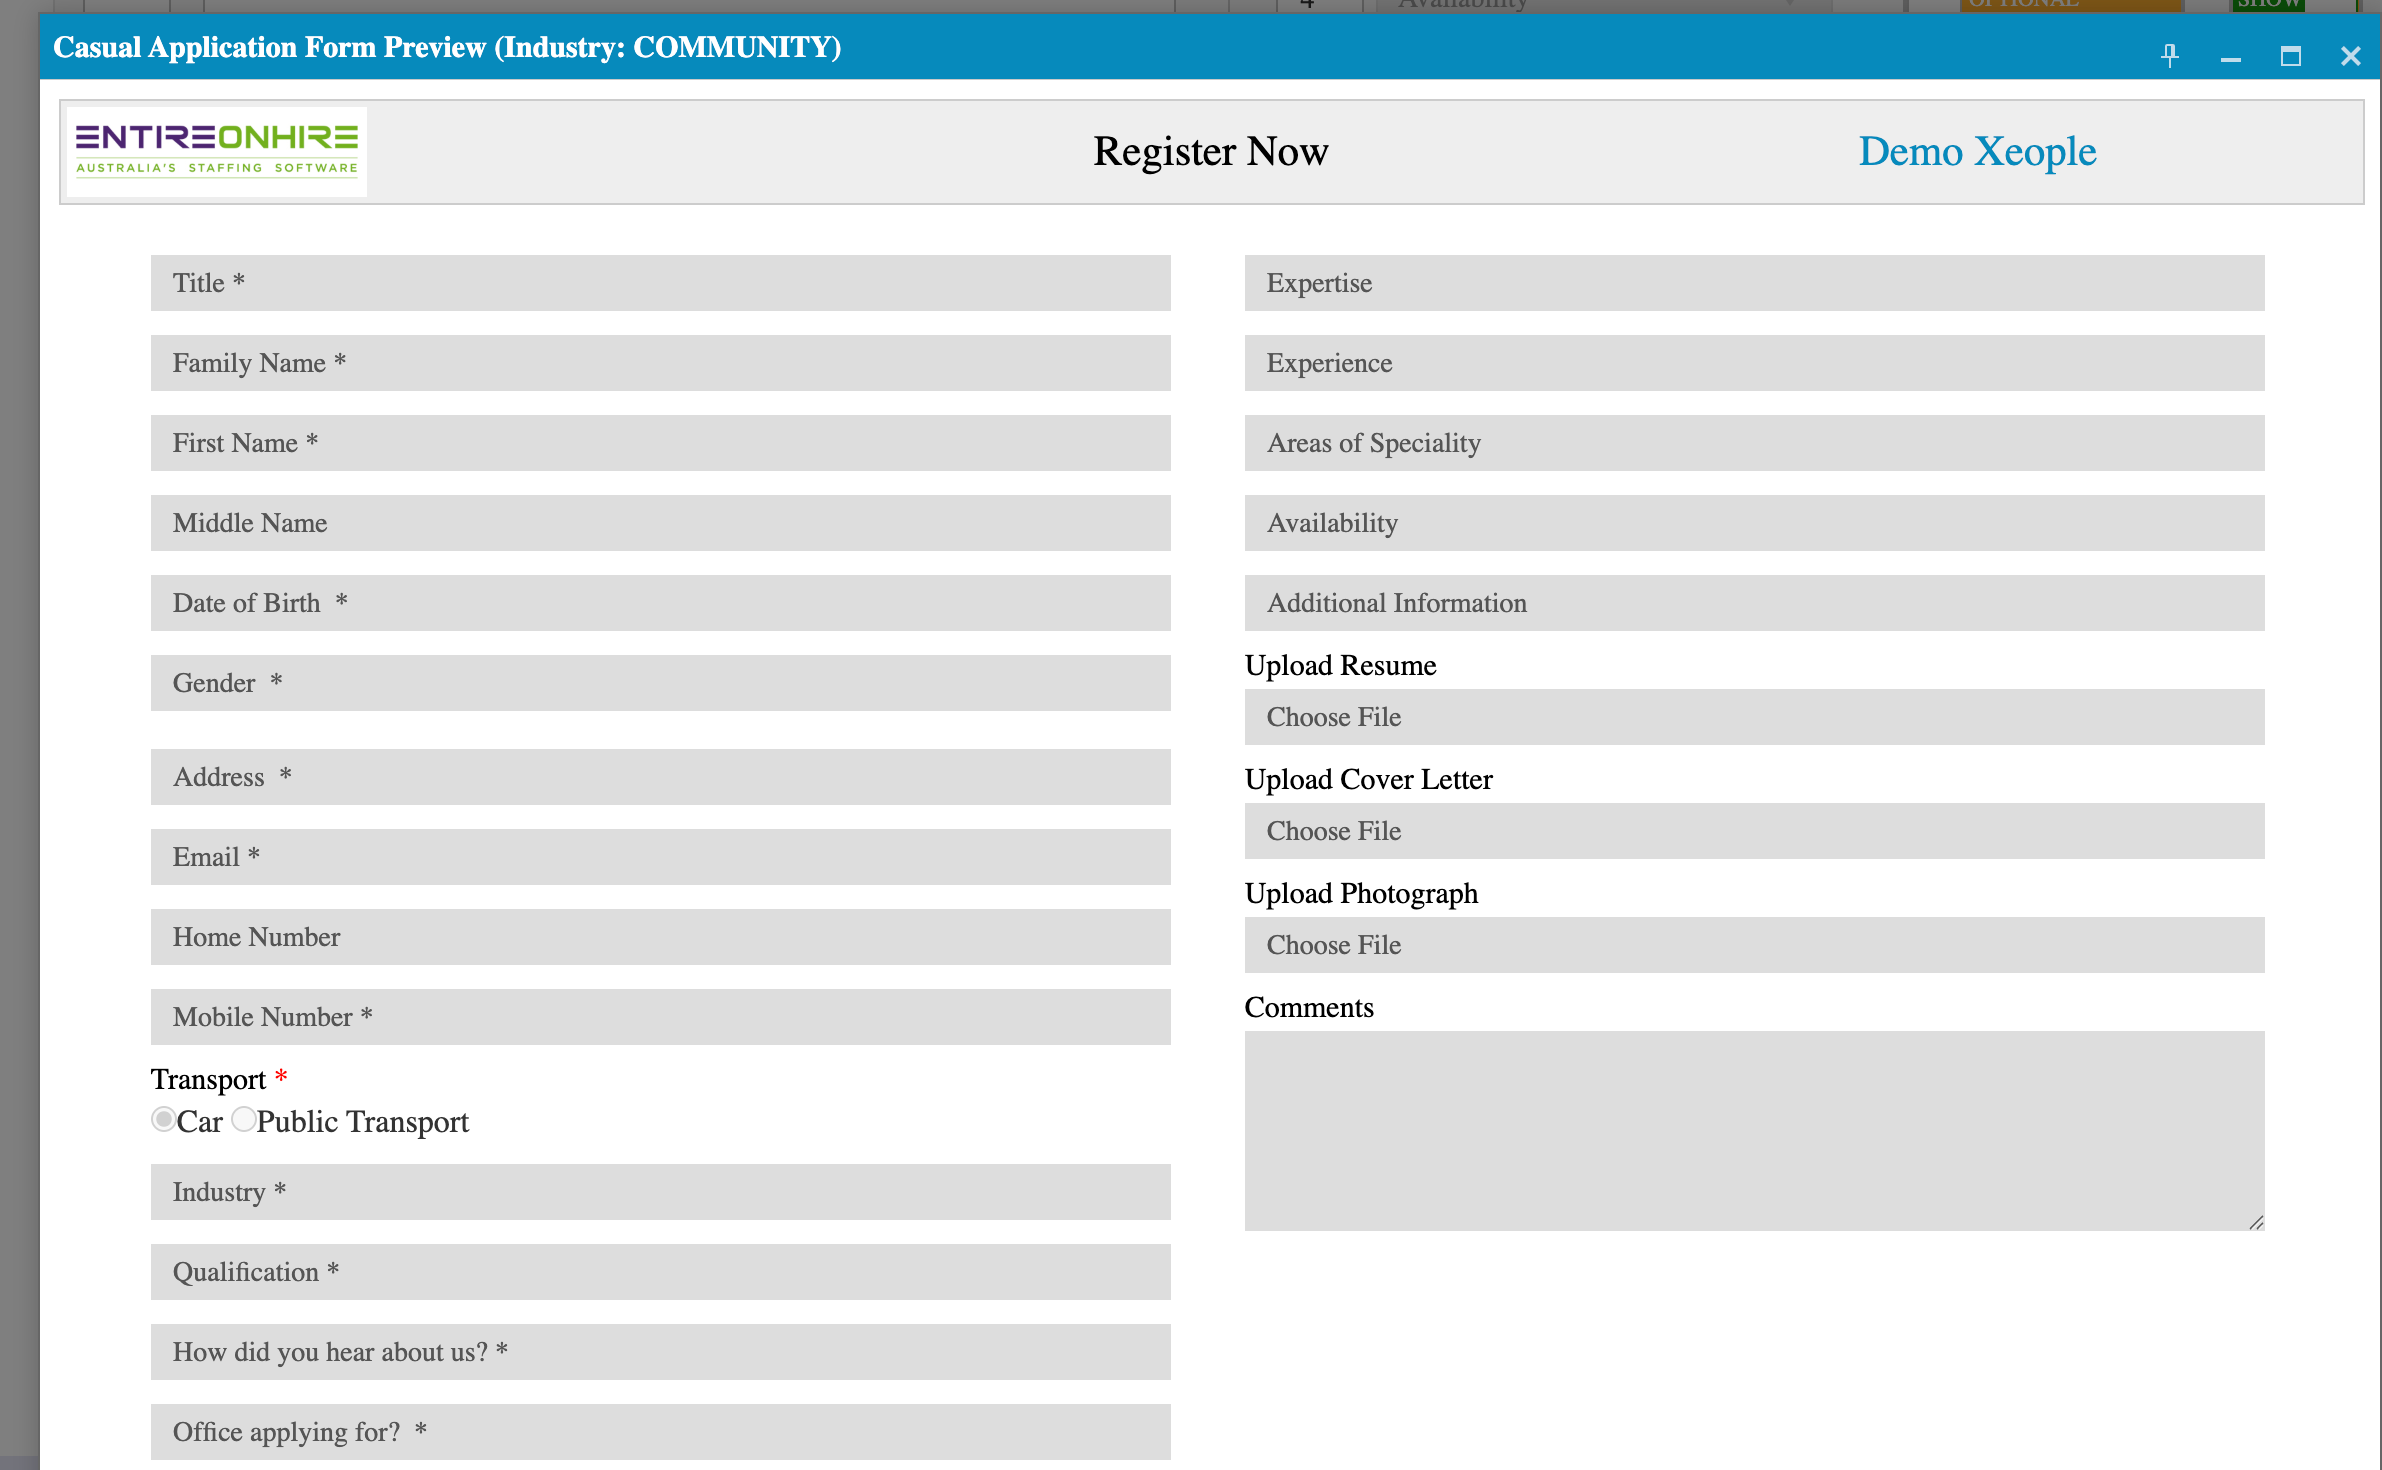Click the Home Number field

coord(660,937)
